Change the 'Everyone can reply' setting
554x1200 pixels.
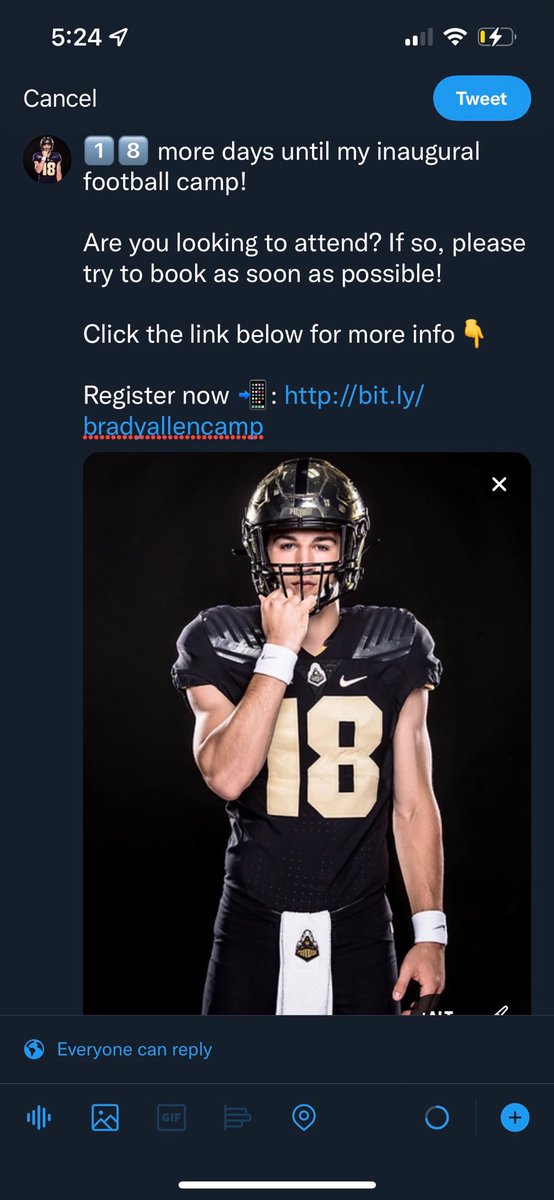click(x=134, y=1049)
